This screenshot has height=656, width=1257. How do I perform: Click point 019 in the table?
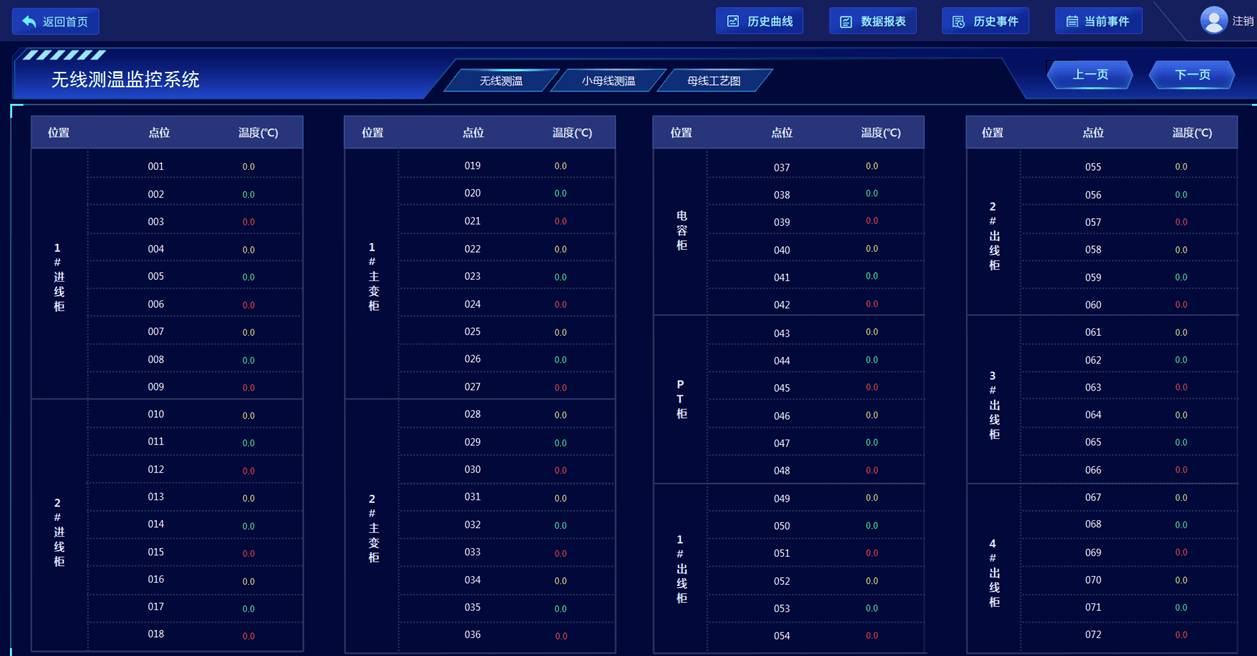(473, 166)
